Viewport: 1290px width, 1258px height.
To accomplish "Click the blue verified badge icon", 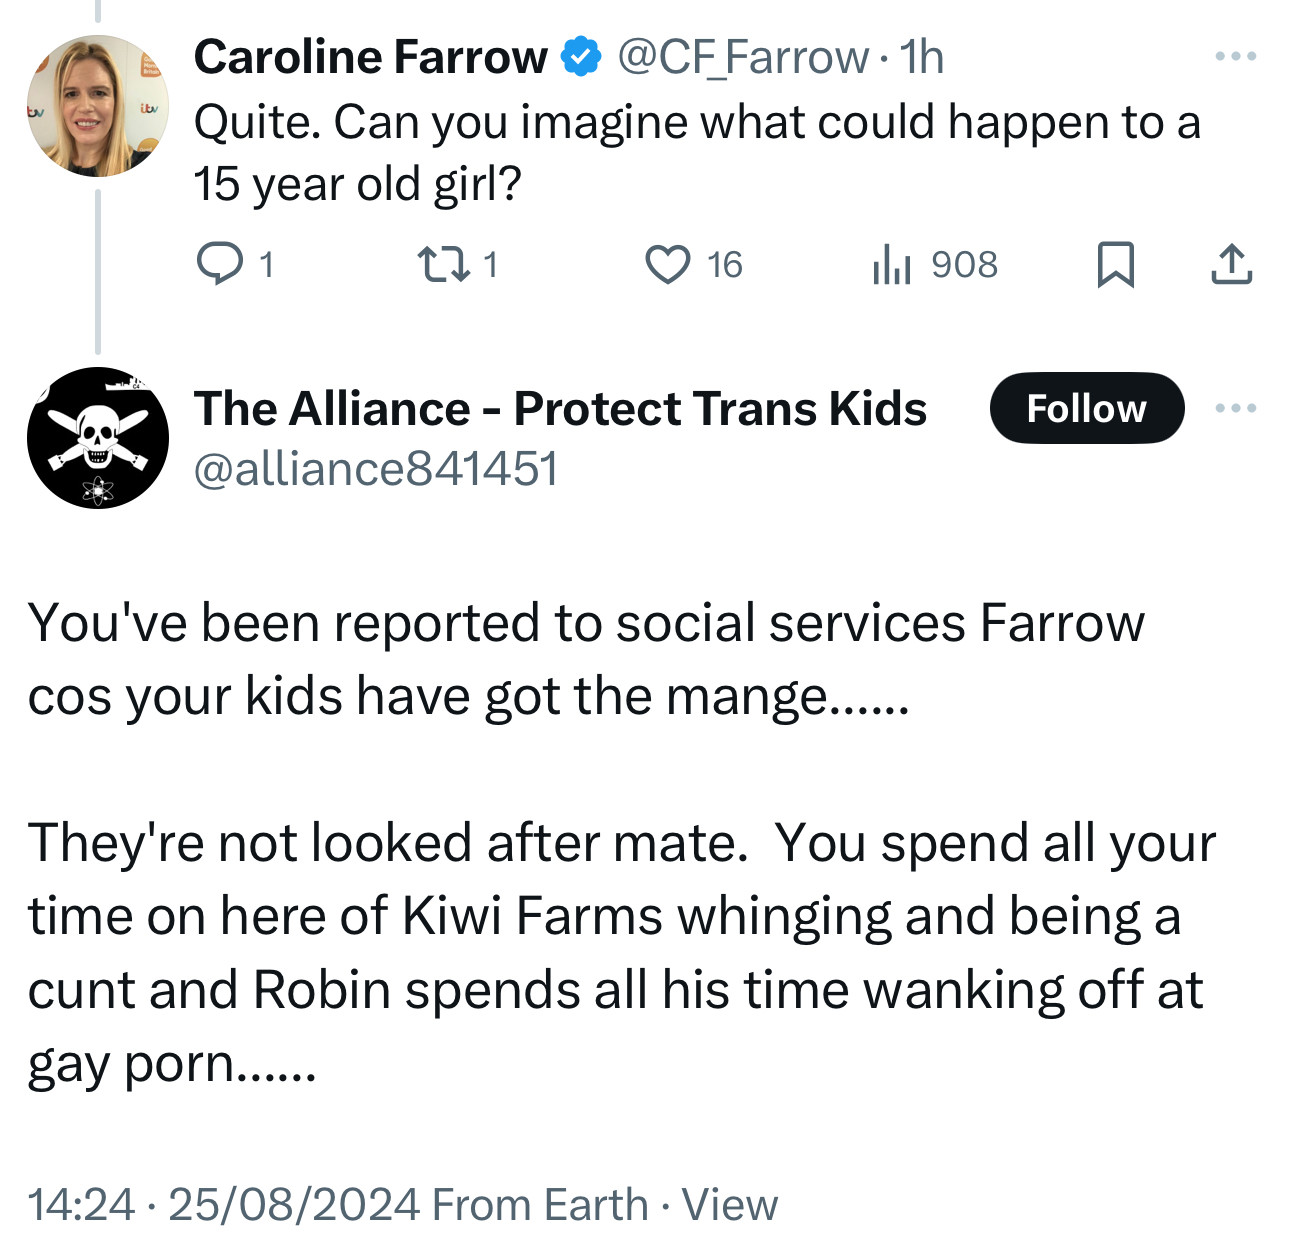I will coord(581,57).
